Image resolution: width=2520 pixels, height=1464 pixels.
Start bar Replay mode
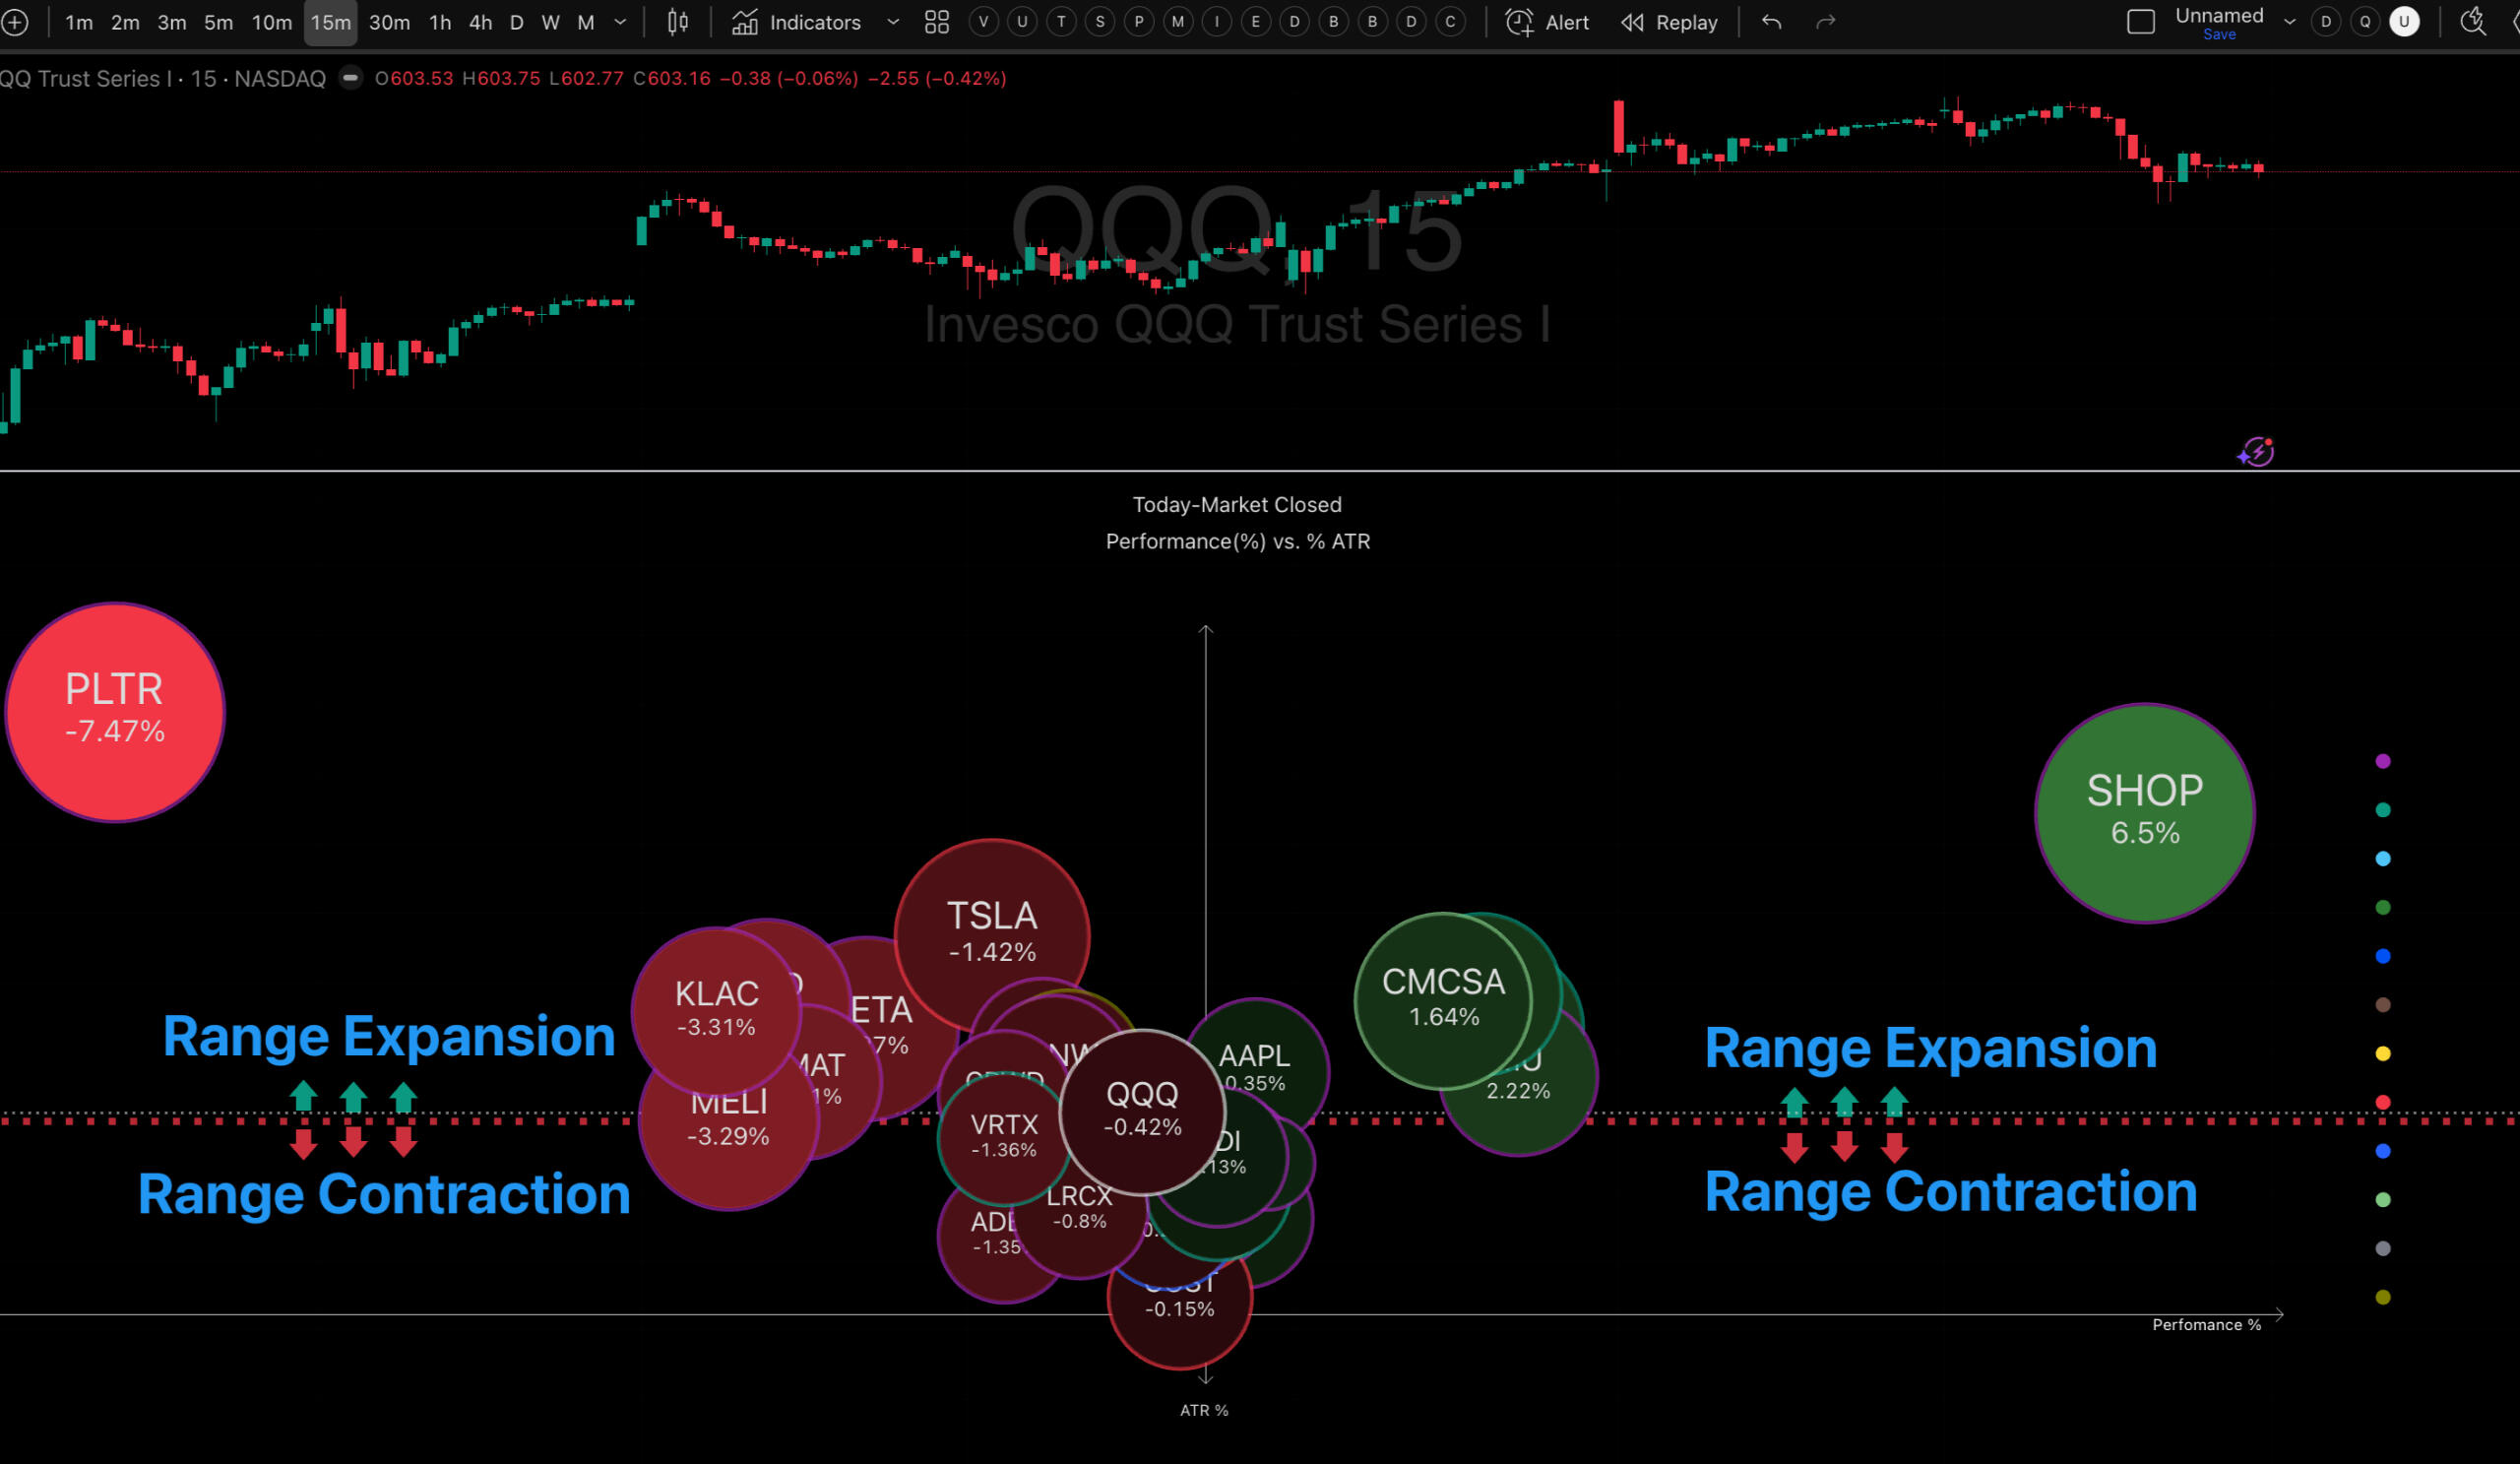tap(1669, 22)
